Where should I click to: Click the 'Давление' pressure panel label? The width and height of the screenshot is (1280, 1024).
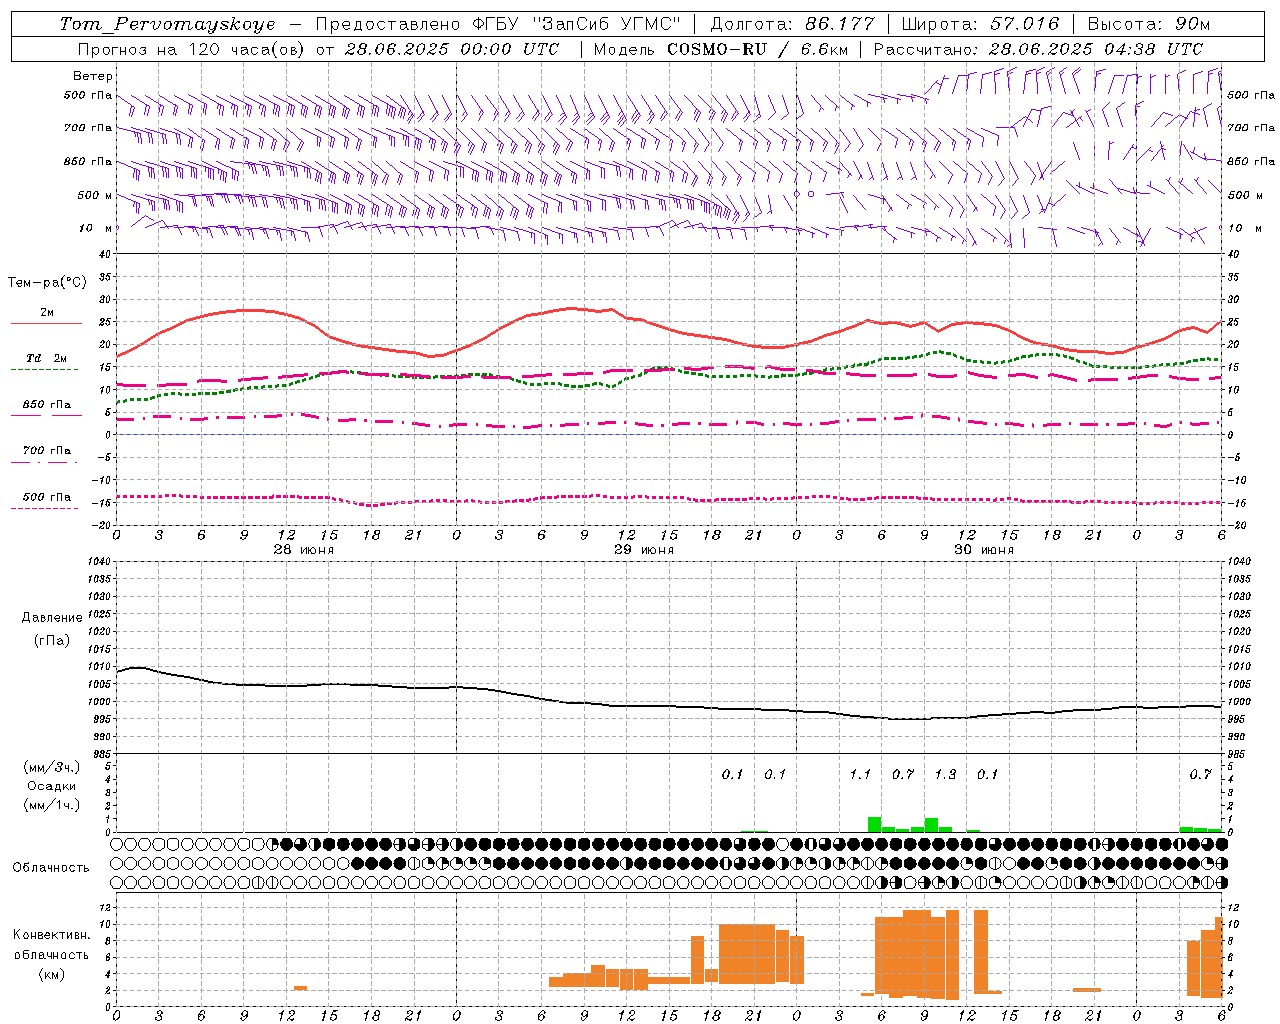[52, 618]
